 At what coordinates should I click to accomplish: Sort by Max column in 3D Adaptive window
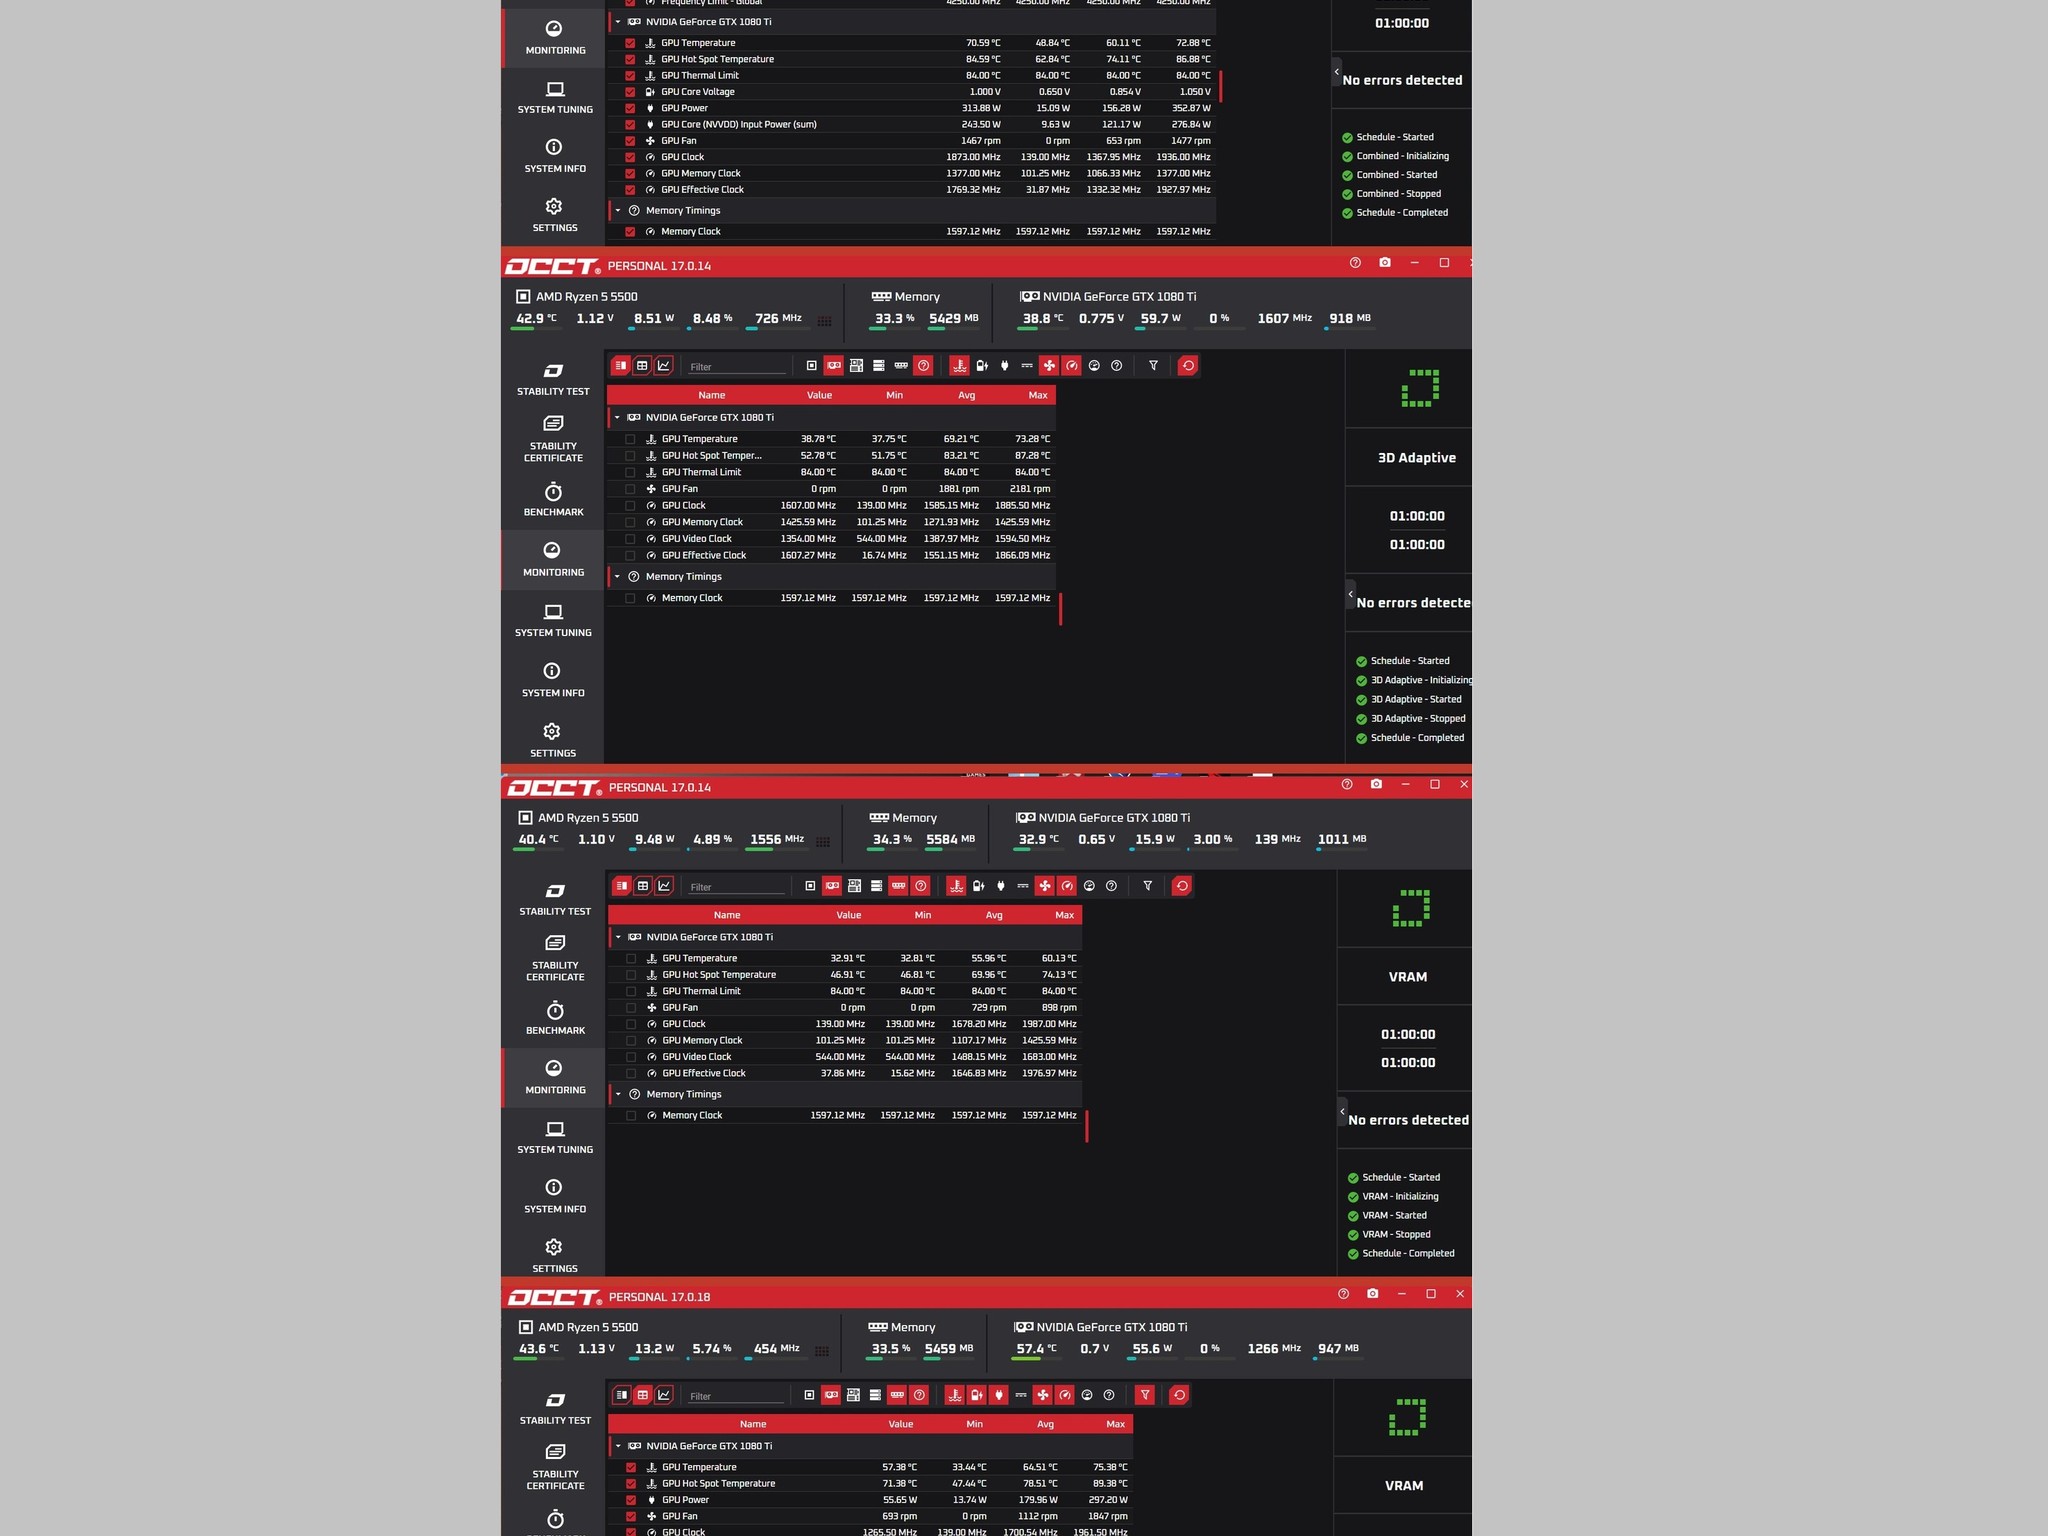1038,395
